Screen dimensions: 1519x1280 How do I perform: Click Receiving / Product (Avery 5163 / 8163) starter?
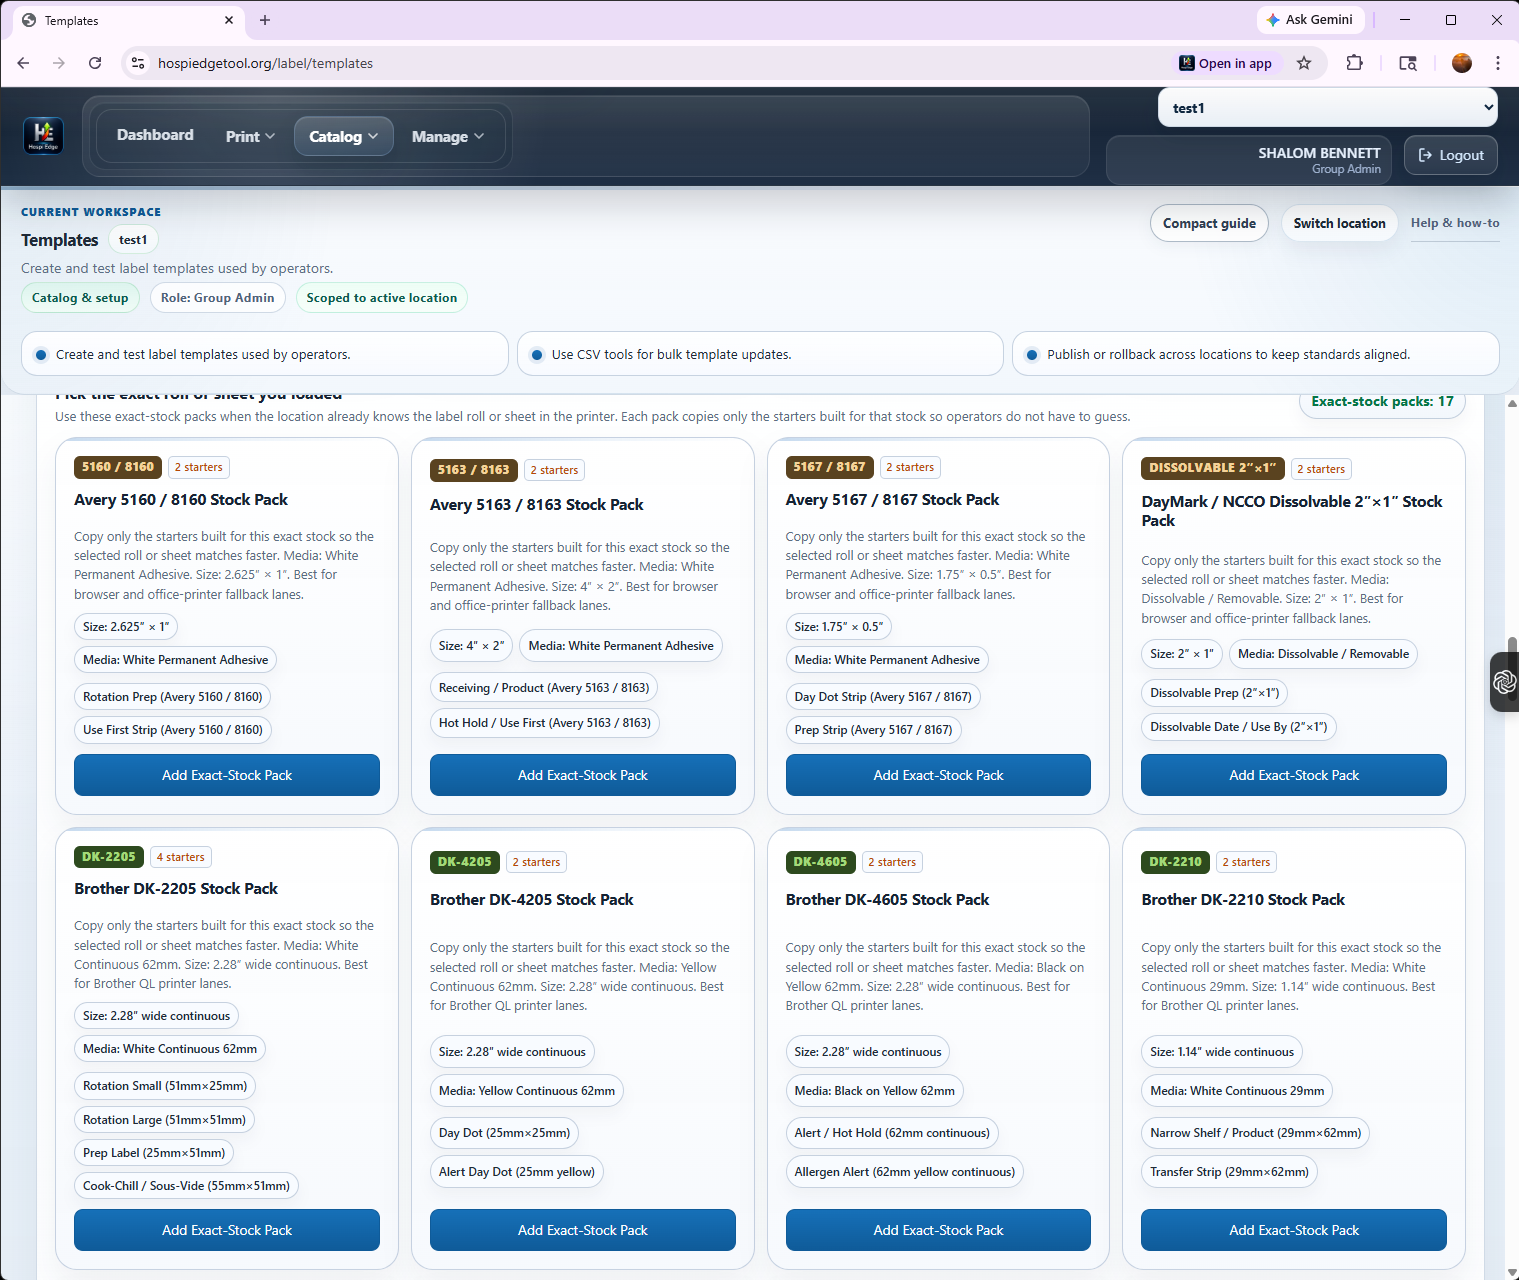click(x=544, y=688)
